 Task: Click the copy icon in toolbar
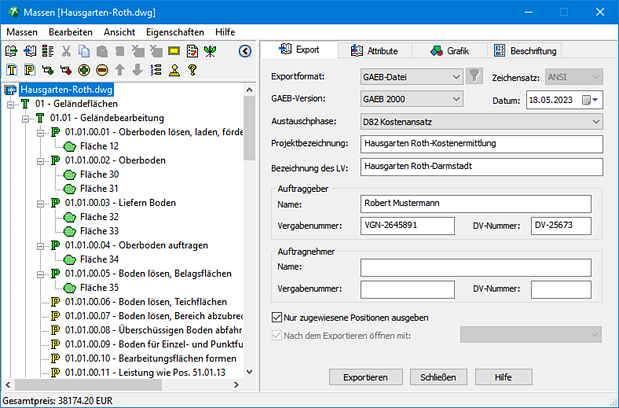[x=84, y=51]
